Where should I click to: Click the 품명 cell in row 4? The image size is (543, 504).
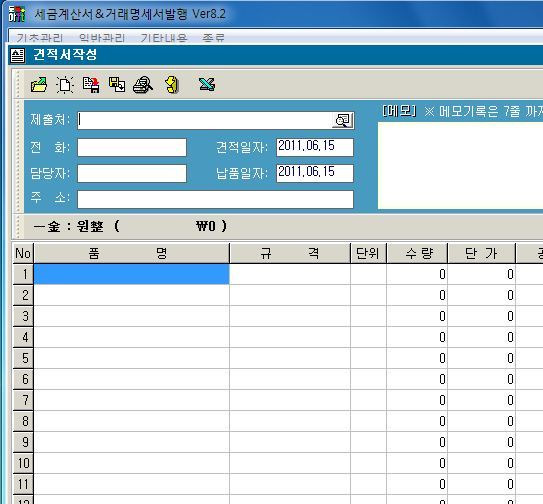(132, 337)
